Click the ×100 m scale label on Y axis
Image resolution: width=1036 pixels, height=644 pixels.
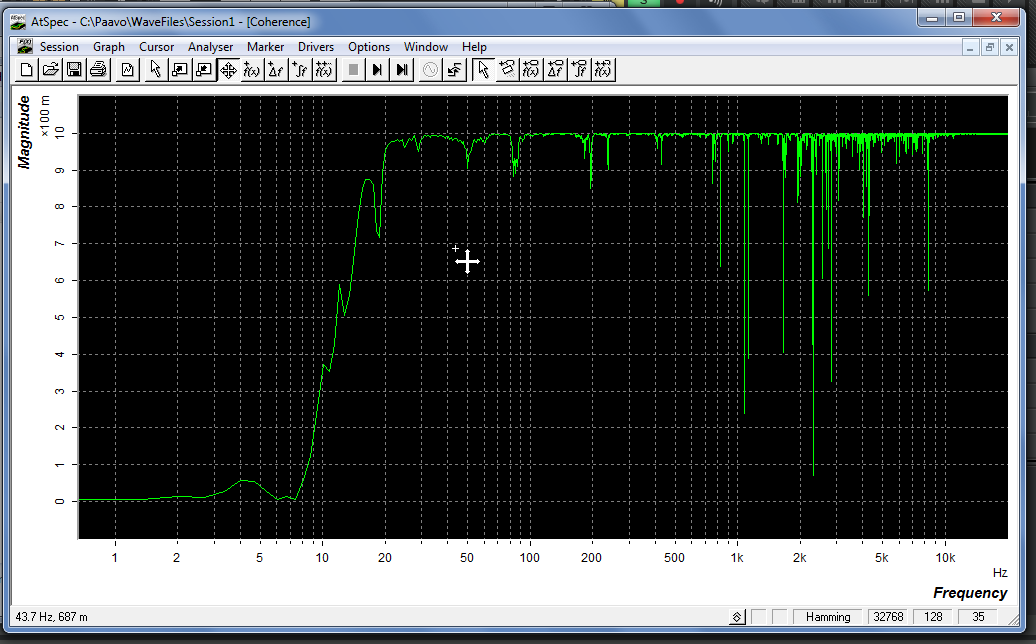(45, 116)
